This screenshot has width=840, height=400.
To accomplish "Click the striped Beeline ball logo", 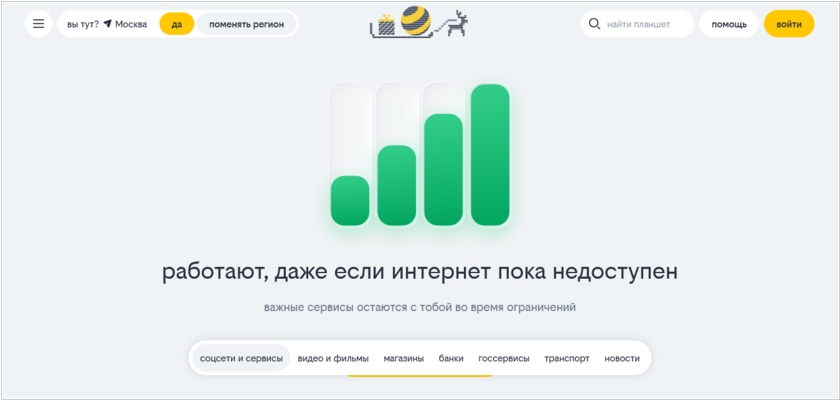I will pyautogui.click(x=417, y=21).
